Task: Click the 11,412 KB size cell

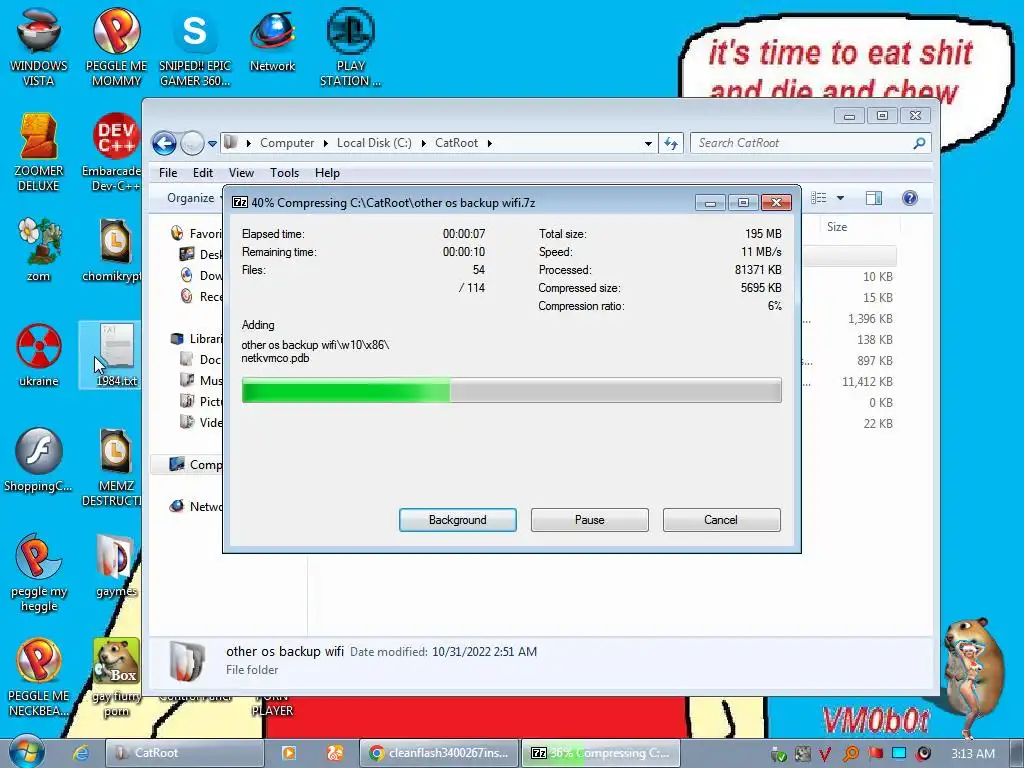Action: tap(867, 381)
